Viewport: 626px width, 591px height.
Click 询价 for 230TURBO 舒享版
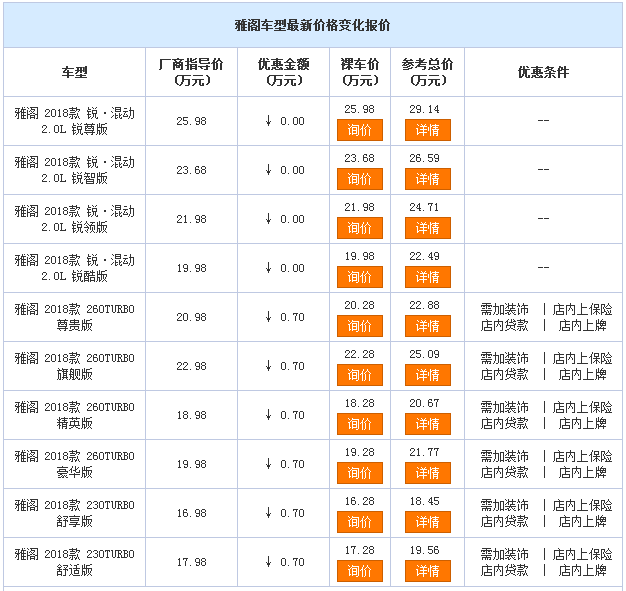coord(360,522)
